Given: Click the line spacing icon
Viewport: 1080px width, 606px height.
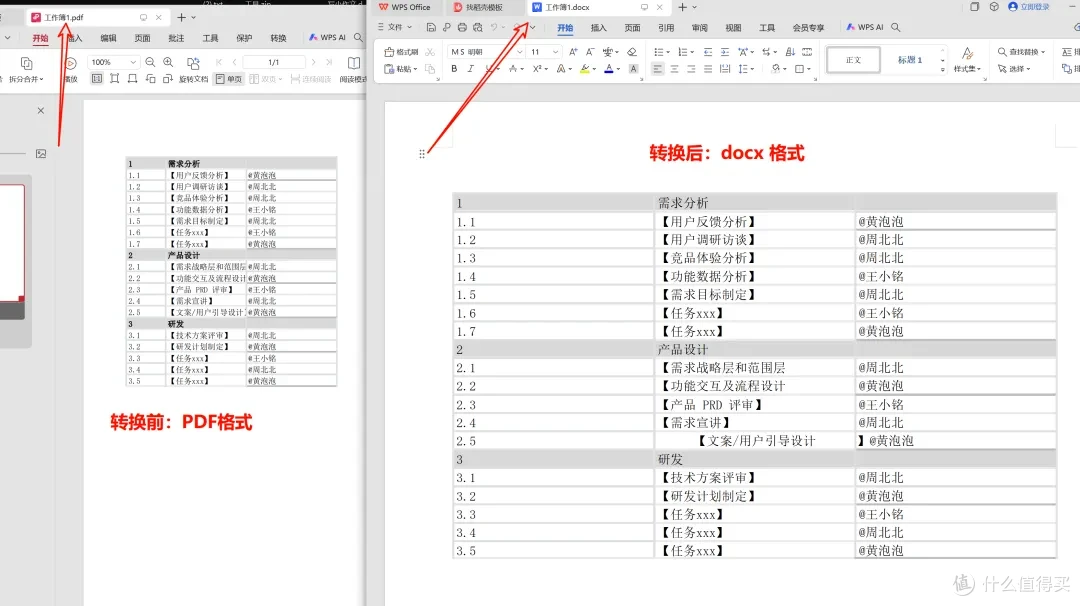Looking at the screenshot, I should (x=743, y=69).
